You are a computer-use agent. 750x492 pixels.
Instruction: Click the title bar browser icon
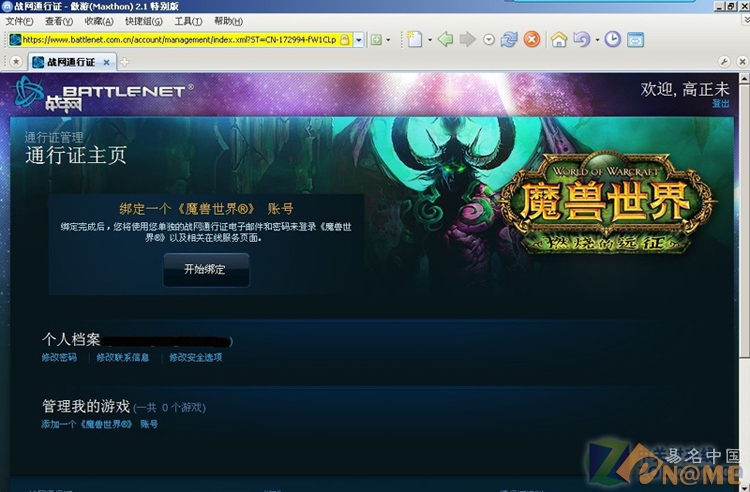(x=7, y=6)
